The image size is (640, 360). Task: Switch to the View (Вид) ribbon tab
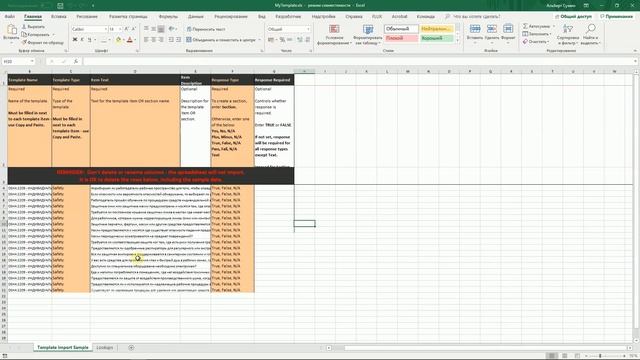(262, 16)
